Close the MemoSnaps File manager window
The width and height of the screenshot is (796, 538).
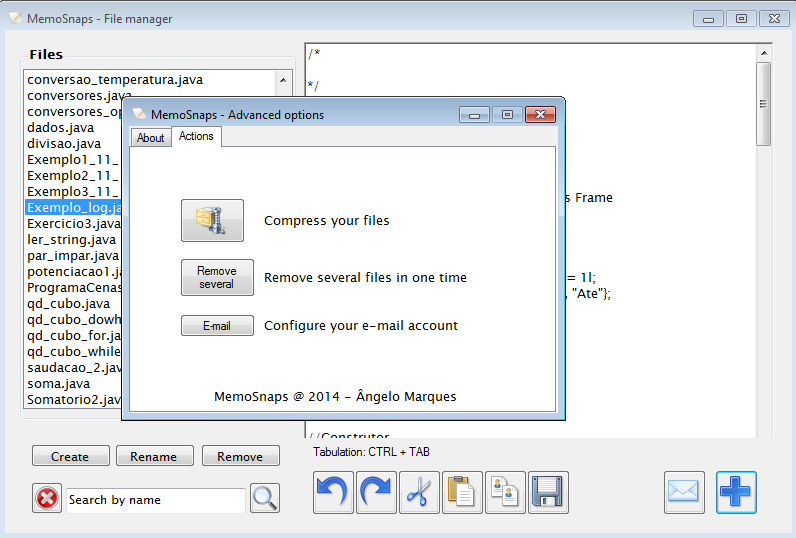[x=774, y=19]
